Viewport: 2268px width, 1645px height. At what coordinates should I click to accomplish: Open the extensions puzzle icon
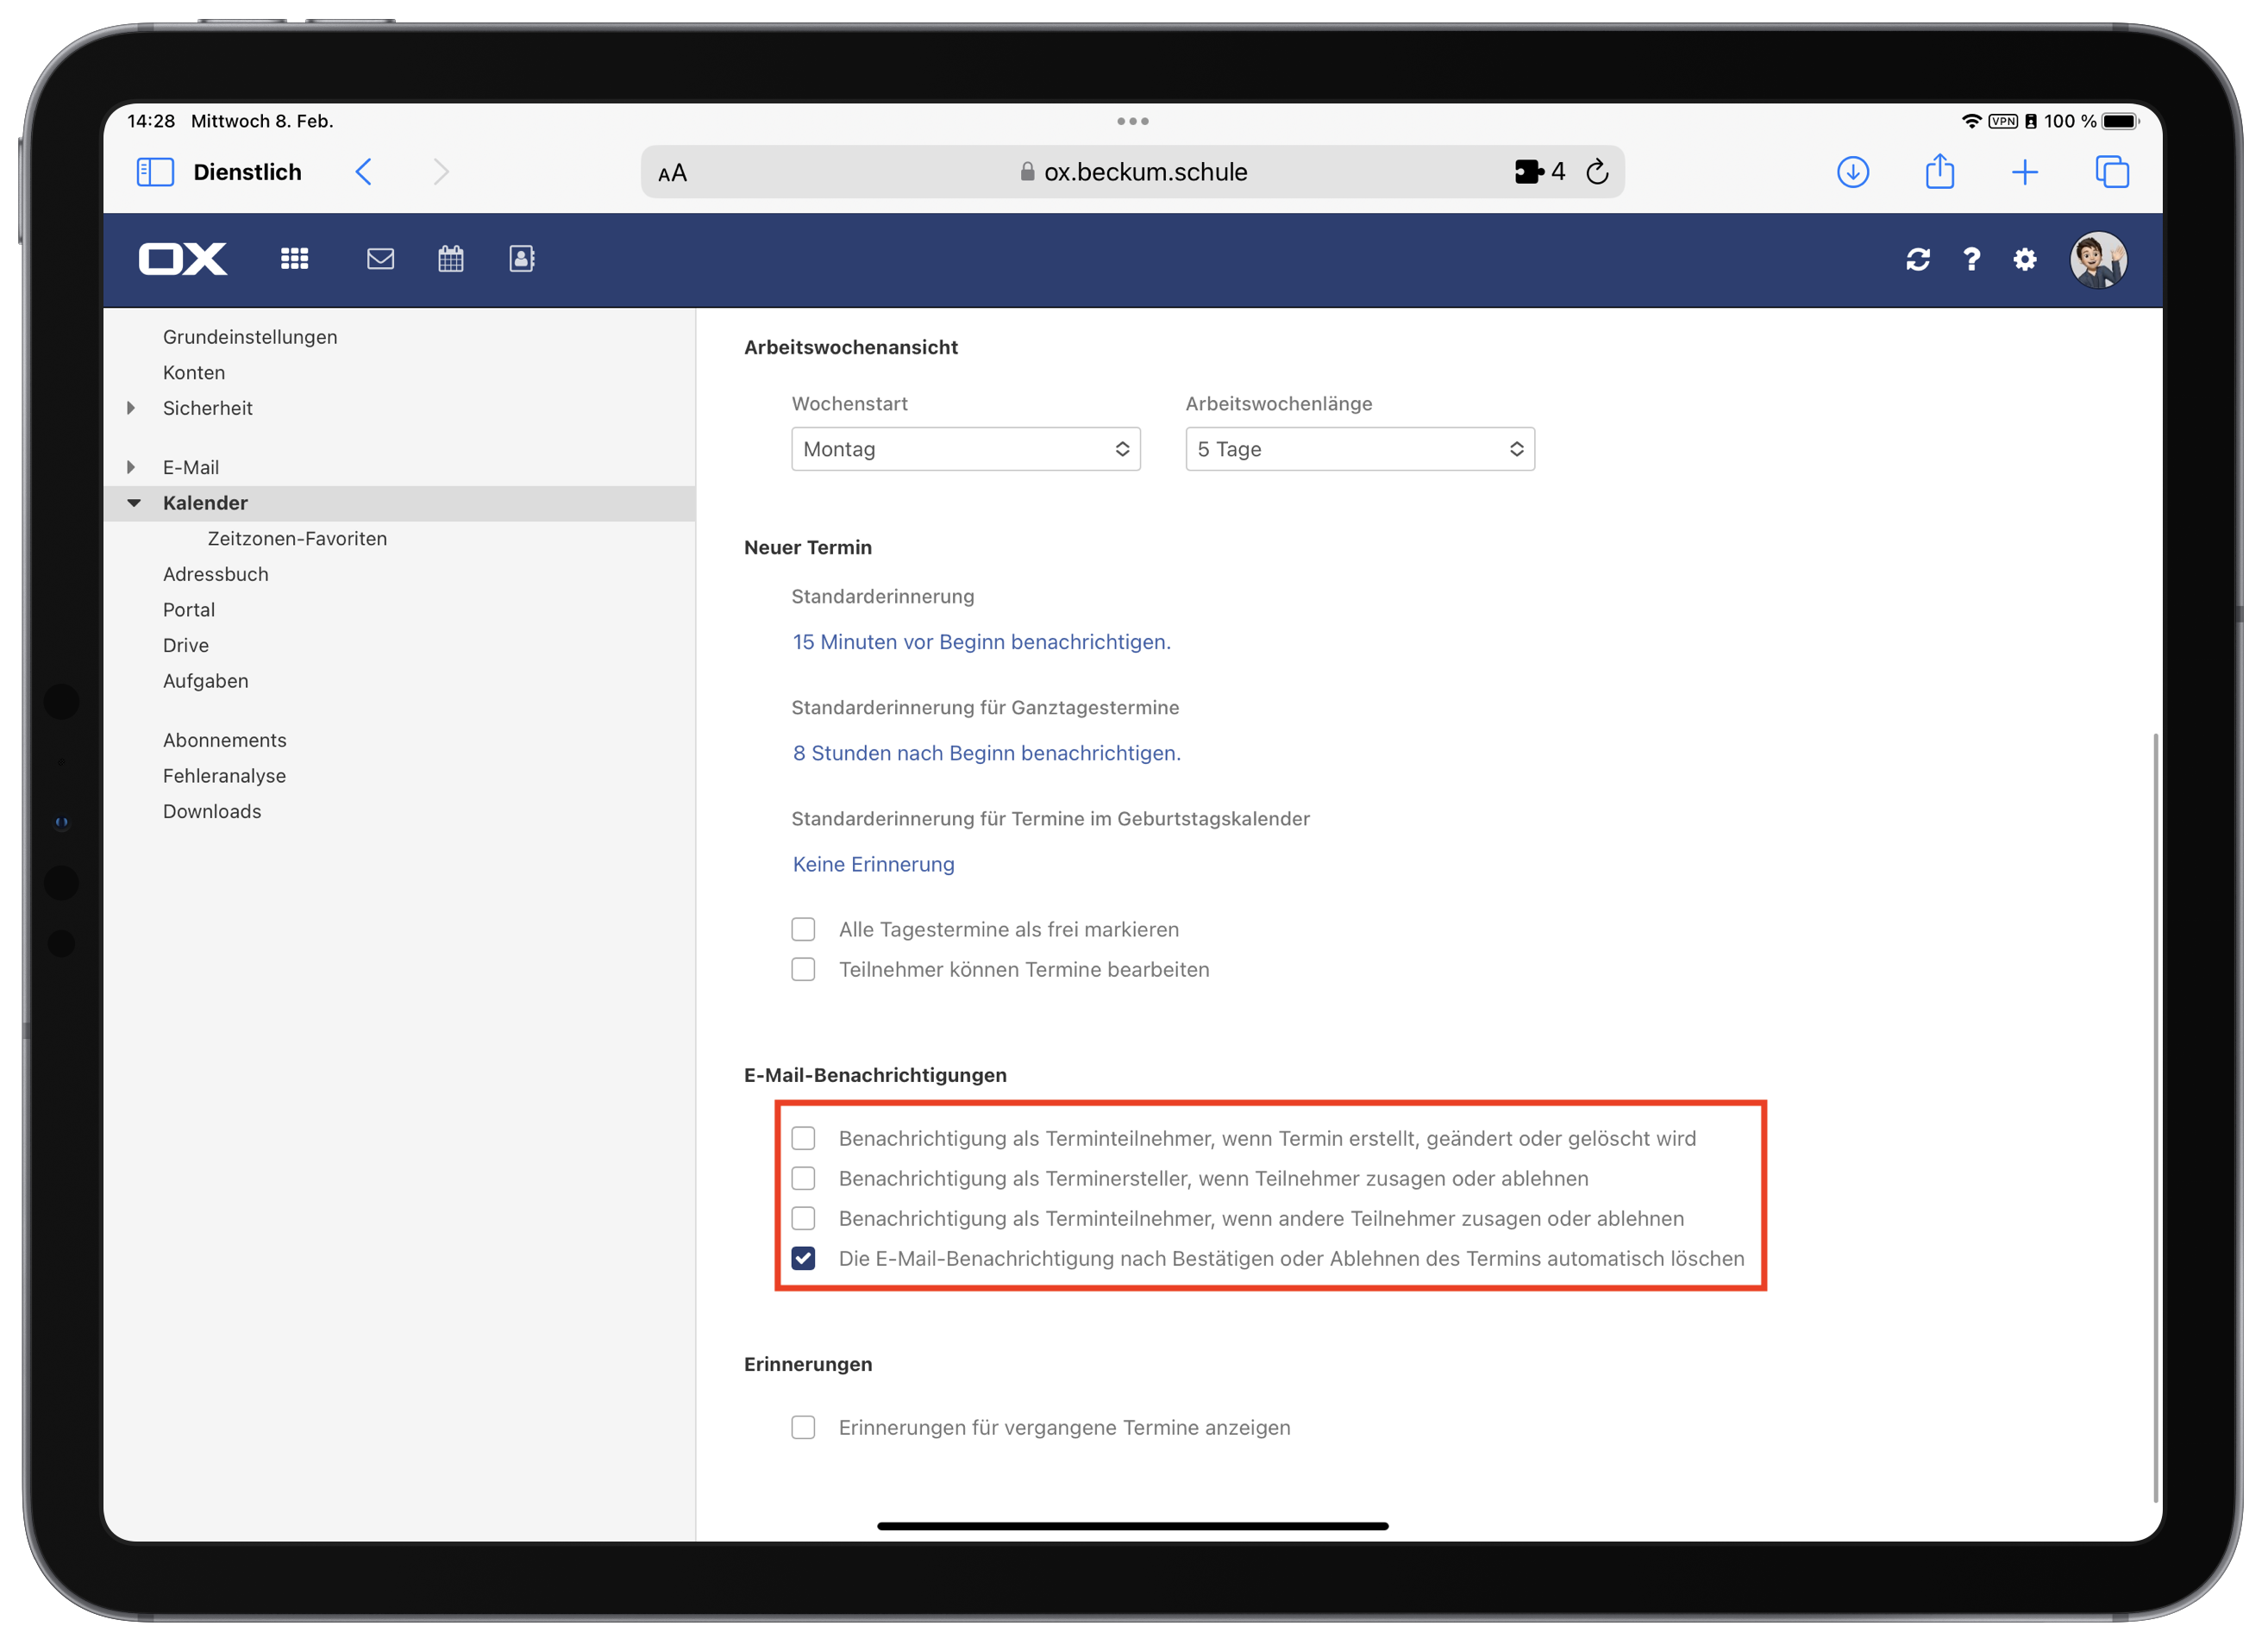[x=1529, y=172]
